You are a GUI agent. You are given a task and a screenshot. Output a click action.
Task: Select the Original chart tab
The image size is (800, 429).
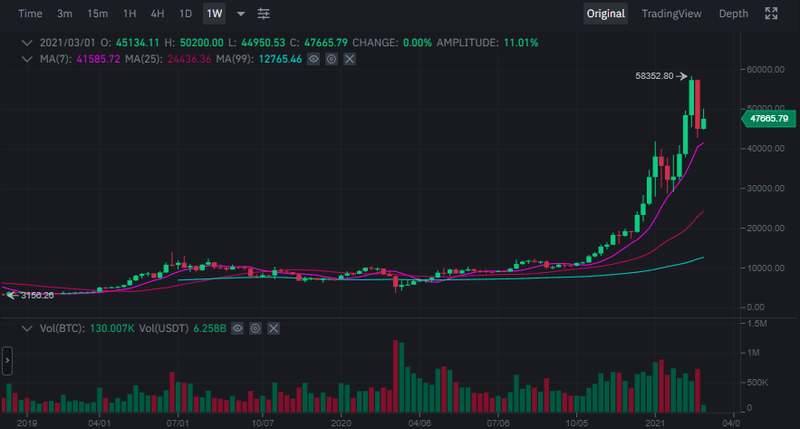click(x=606, y=14)
